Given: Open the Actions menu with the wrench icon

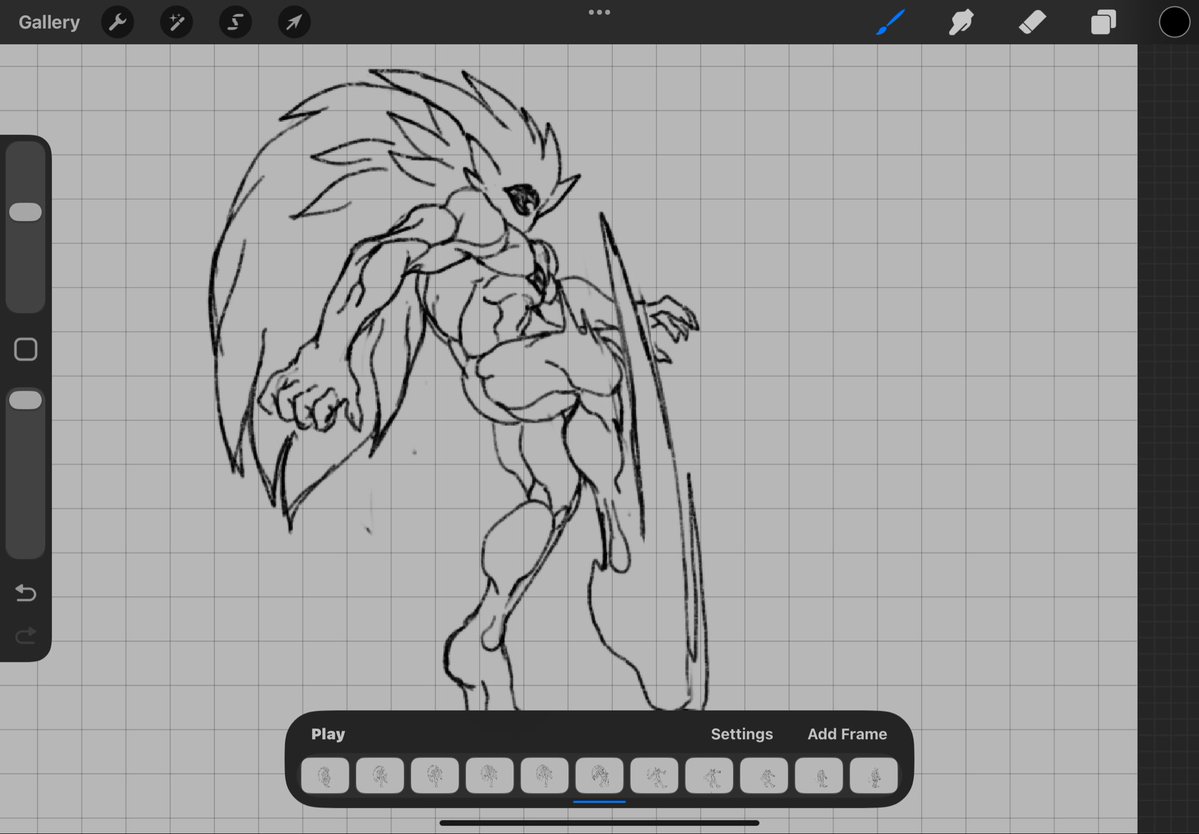Looking at the screenshot, I should point(117,21).
